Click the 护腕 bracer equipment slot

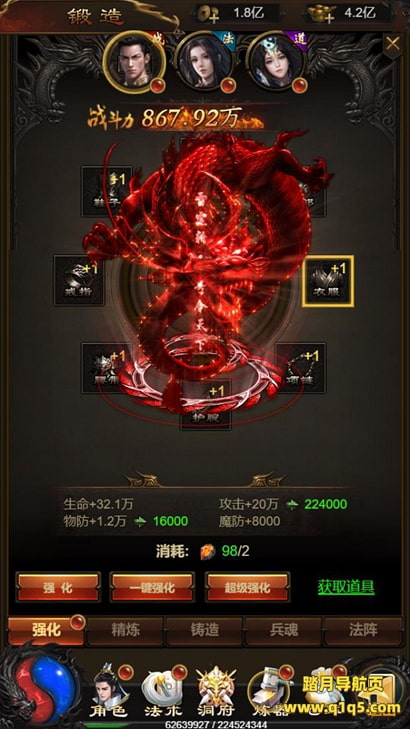coord(205,405)
